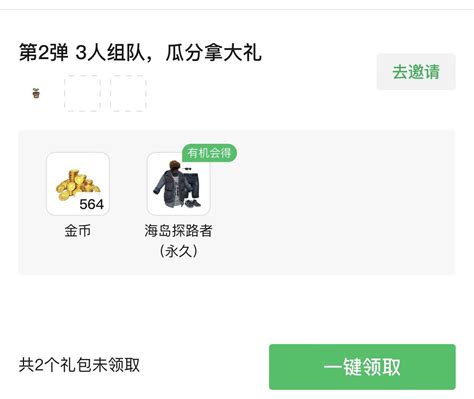
Task: Open the 海岛探路者 outfit reward thumbnail
Action: coord(179,184)
